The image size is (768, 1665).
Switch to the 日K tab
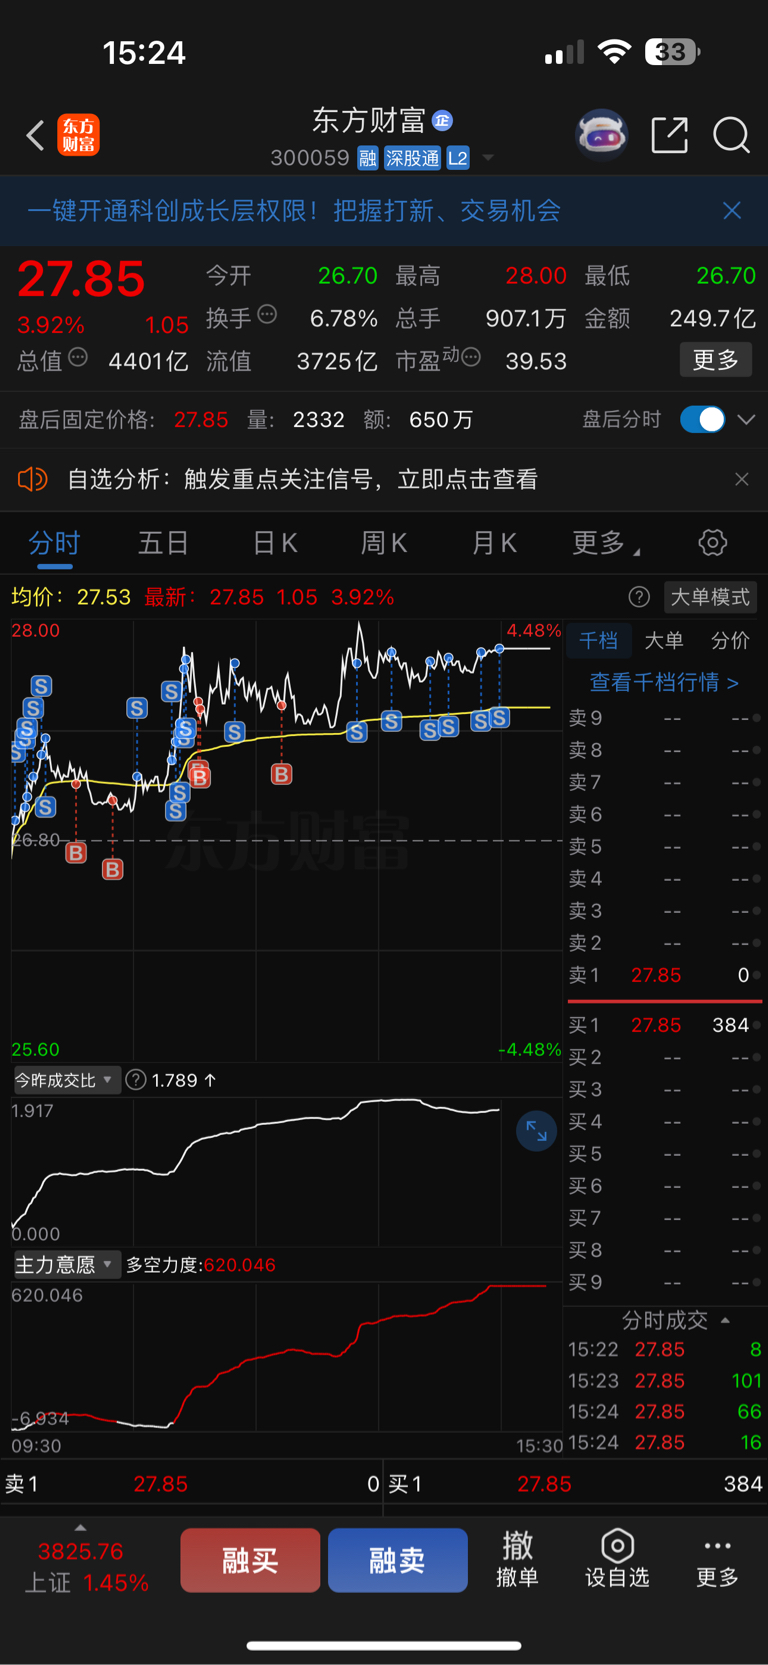(274, 543)
